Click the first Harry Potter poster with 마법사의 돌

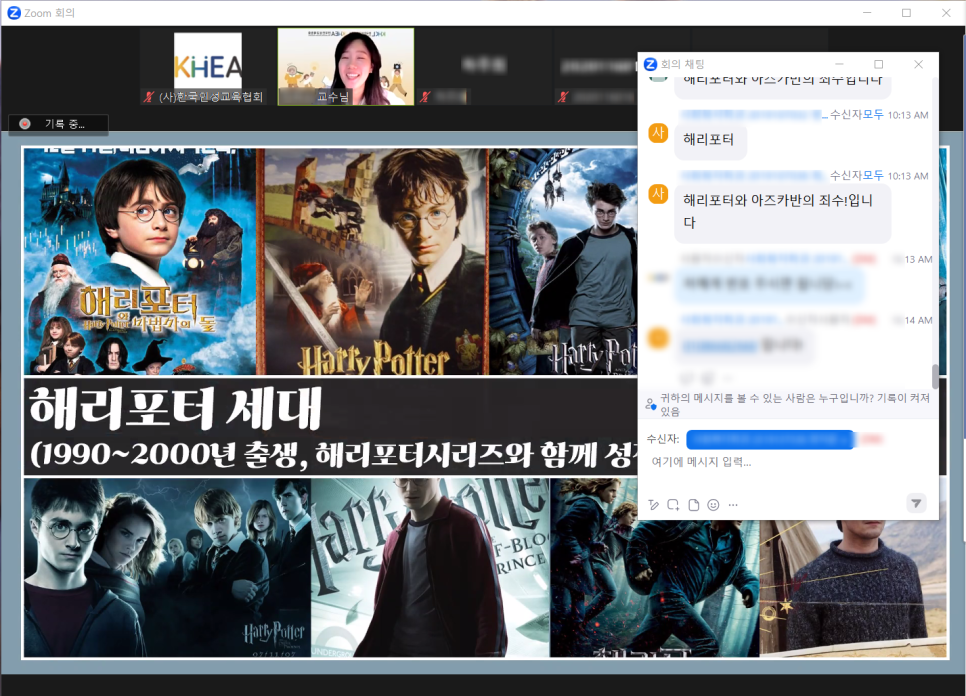tap(139, 261)
